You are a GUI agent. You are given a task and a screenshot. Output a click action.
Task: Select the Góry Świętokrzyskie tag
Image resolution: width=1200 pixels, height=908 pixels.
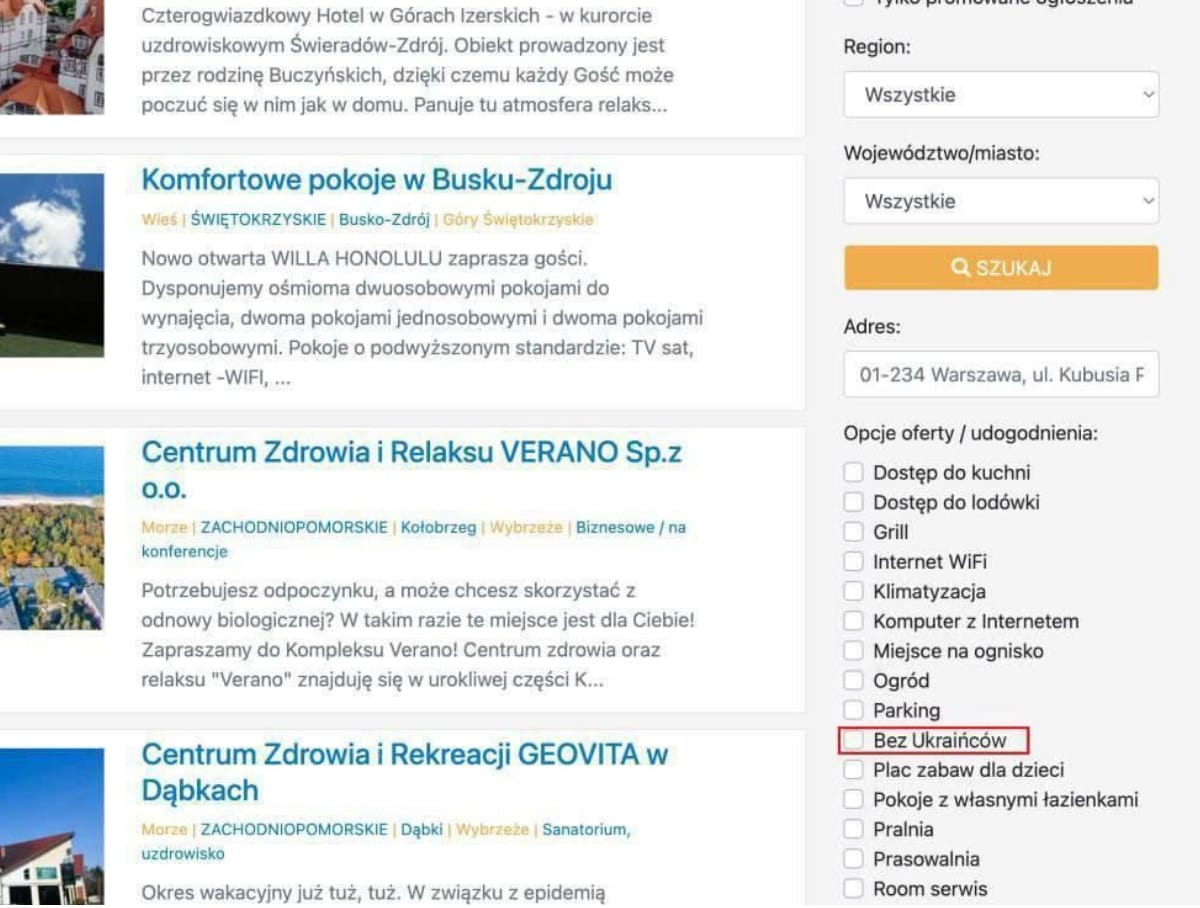[518, 219]
